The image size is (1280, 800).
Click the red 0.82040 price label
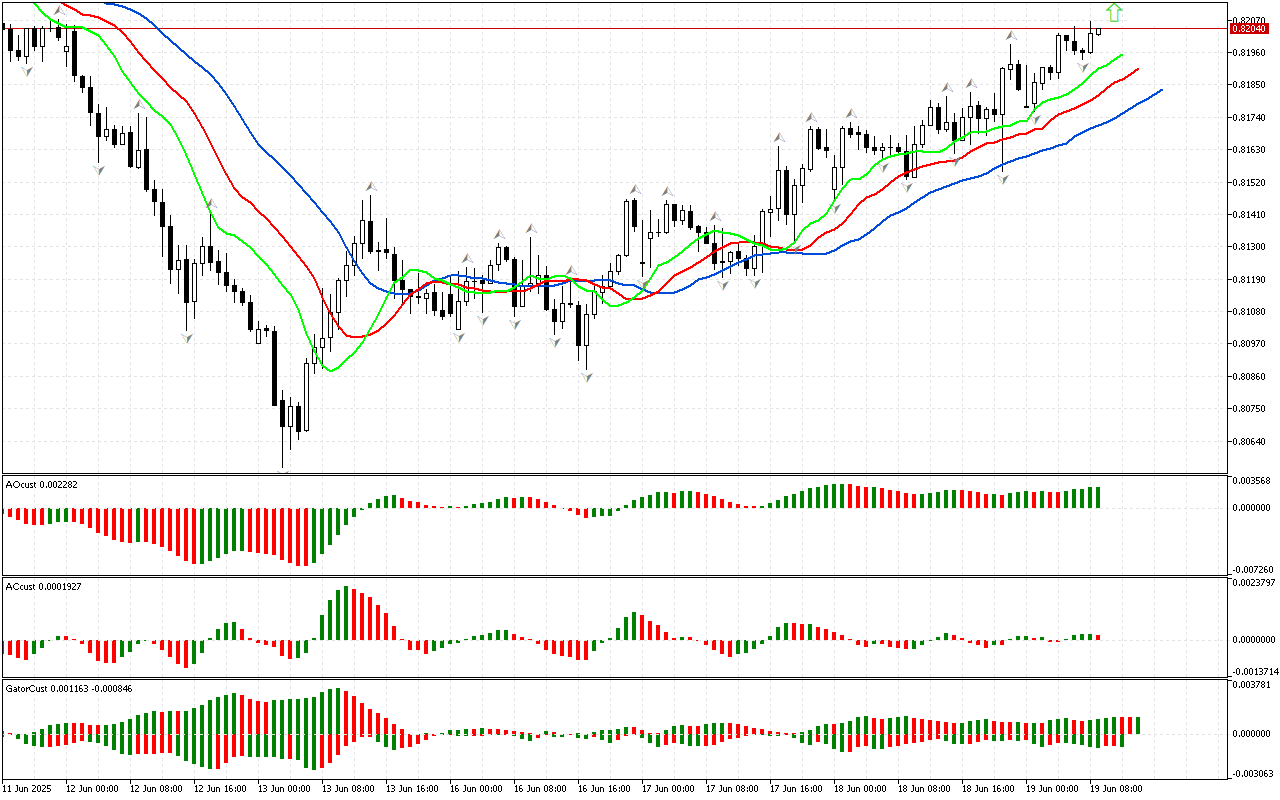point(1249,29)
